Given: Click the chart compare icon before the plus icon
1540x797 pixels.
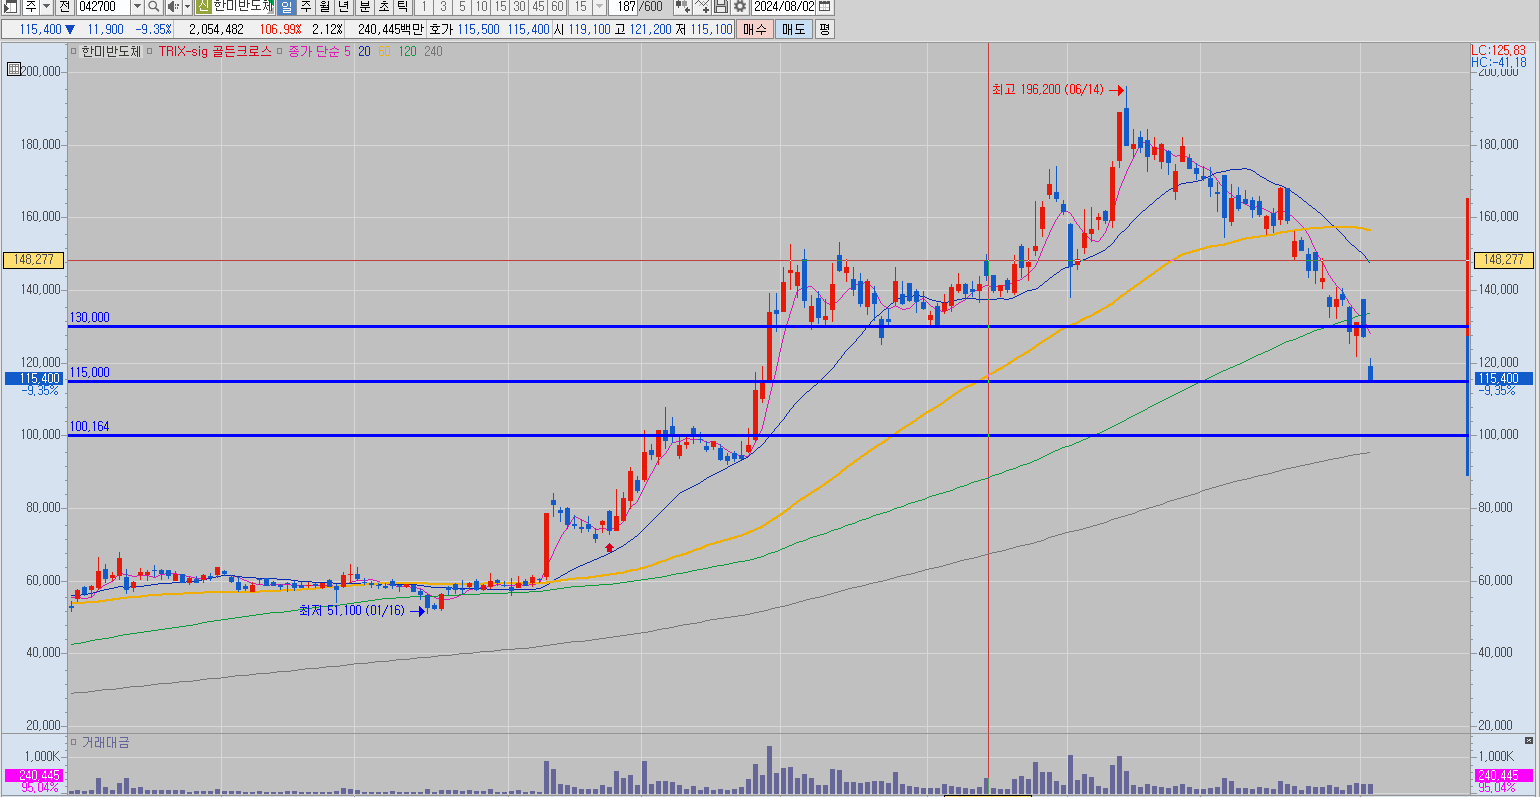Looking at the screenshot, I should [683, 7].
